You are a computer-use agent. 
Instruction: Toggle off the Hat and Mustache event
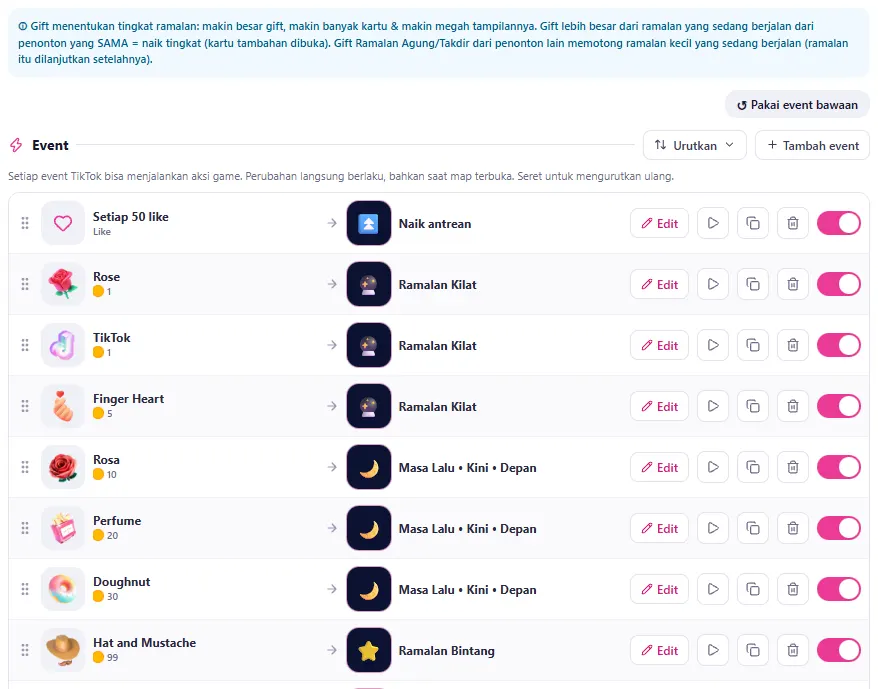[838, 650]
